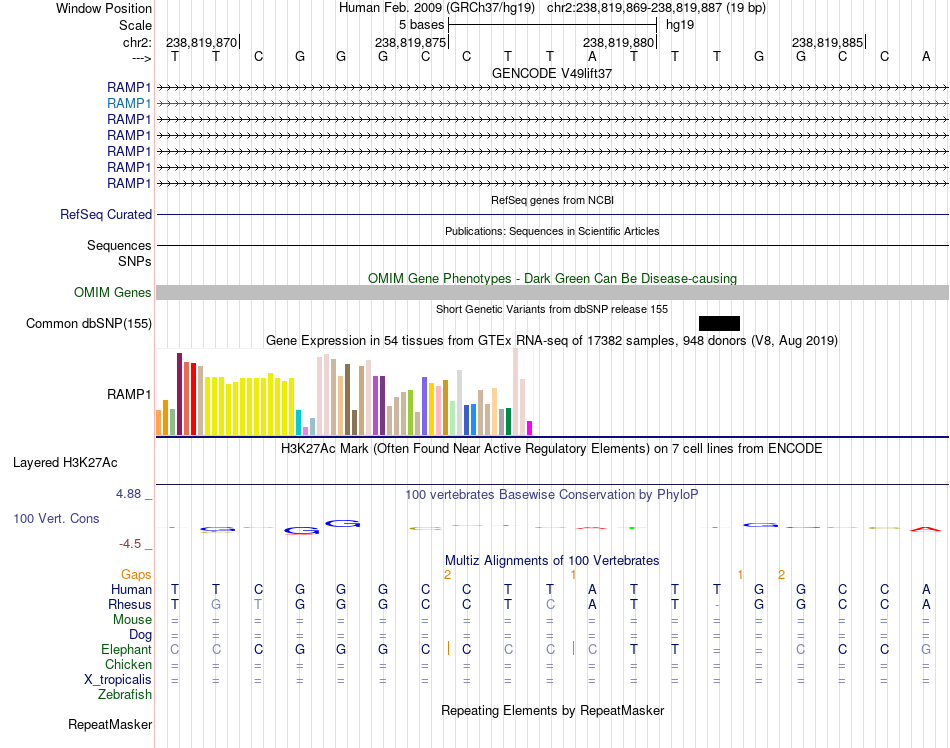Open Short Genetic Variants from dbSNP title
Image resolution: width=950 pixels, height=748 pixels.
(x=552, y=309)
